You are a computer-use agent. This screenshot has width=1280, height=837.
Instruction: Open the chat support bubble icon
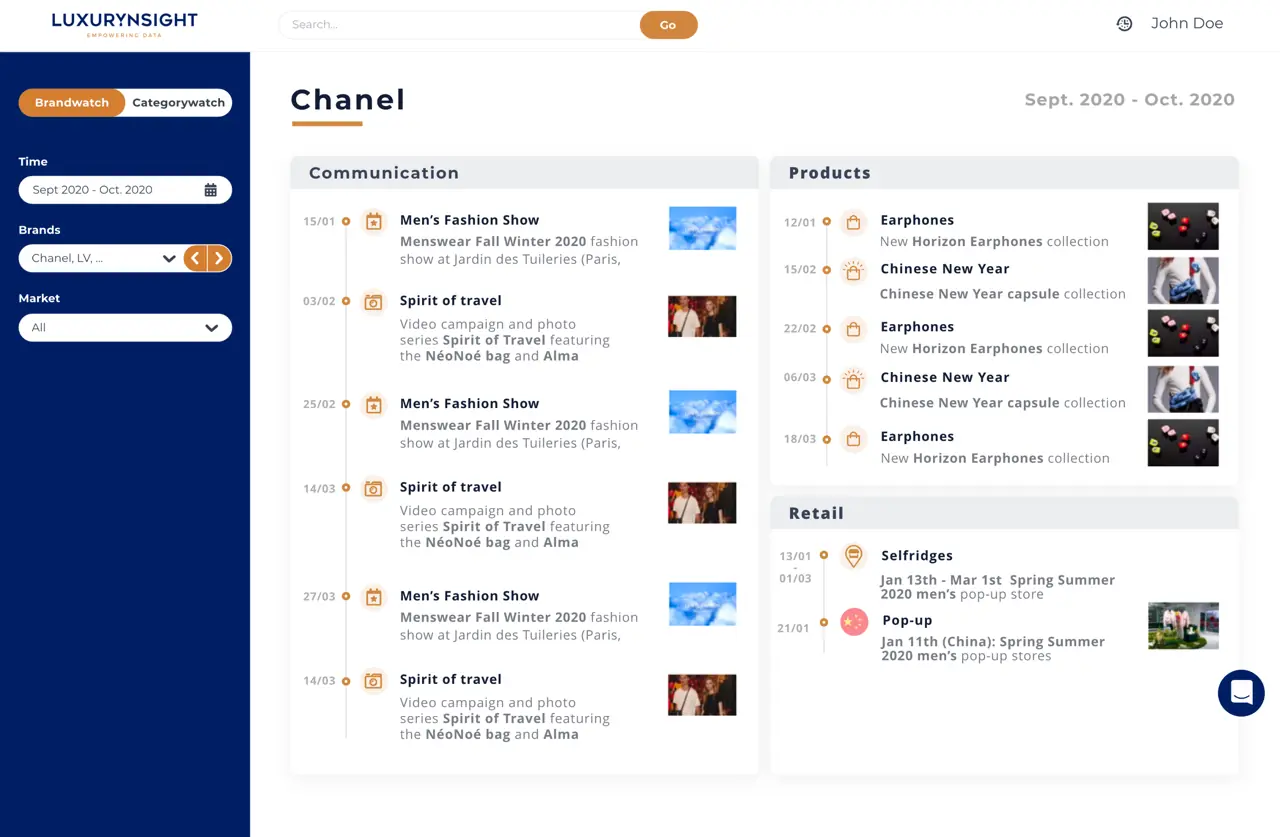1241,692
